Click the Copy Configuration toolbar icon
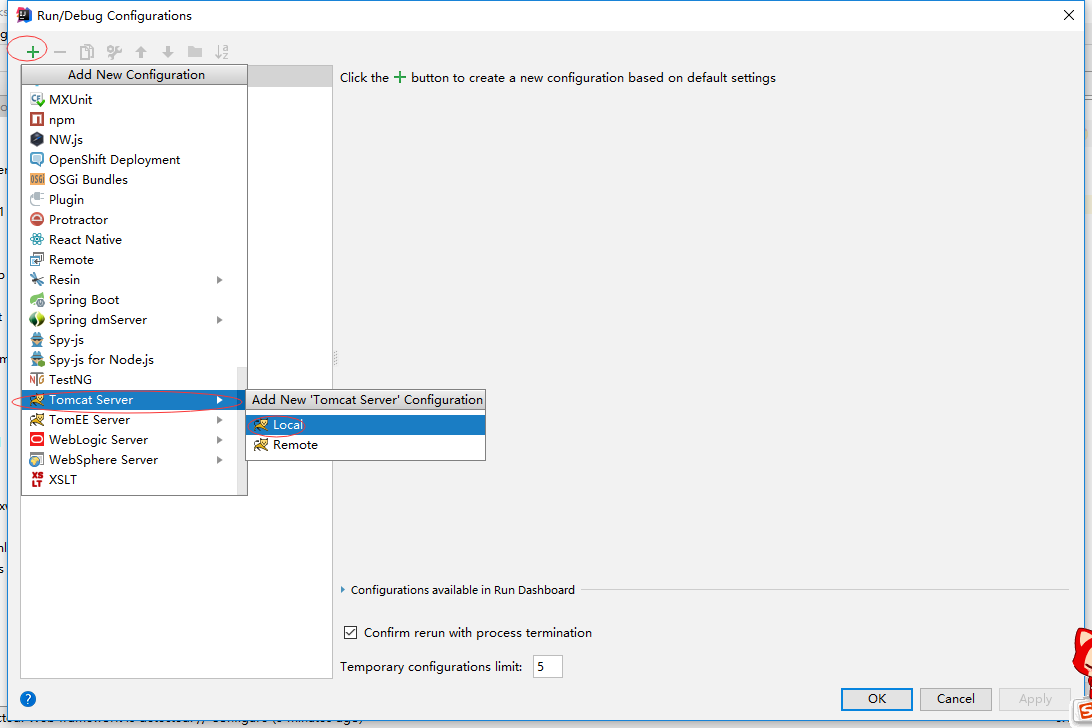This screenshot has width=1092, height=728. point(87,52)
